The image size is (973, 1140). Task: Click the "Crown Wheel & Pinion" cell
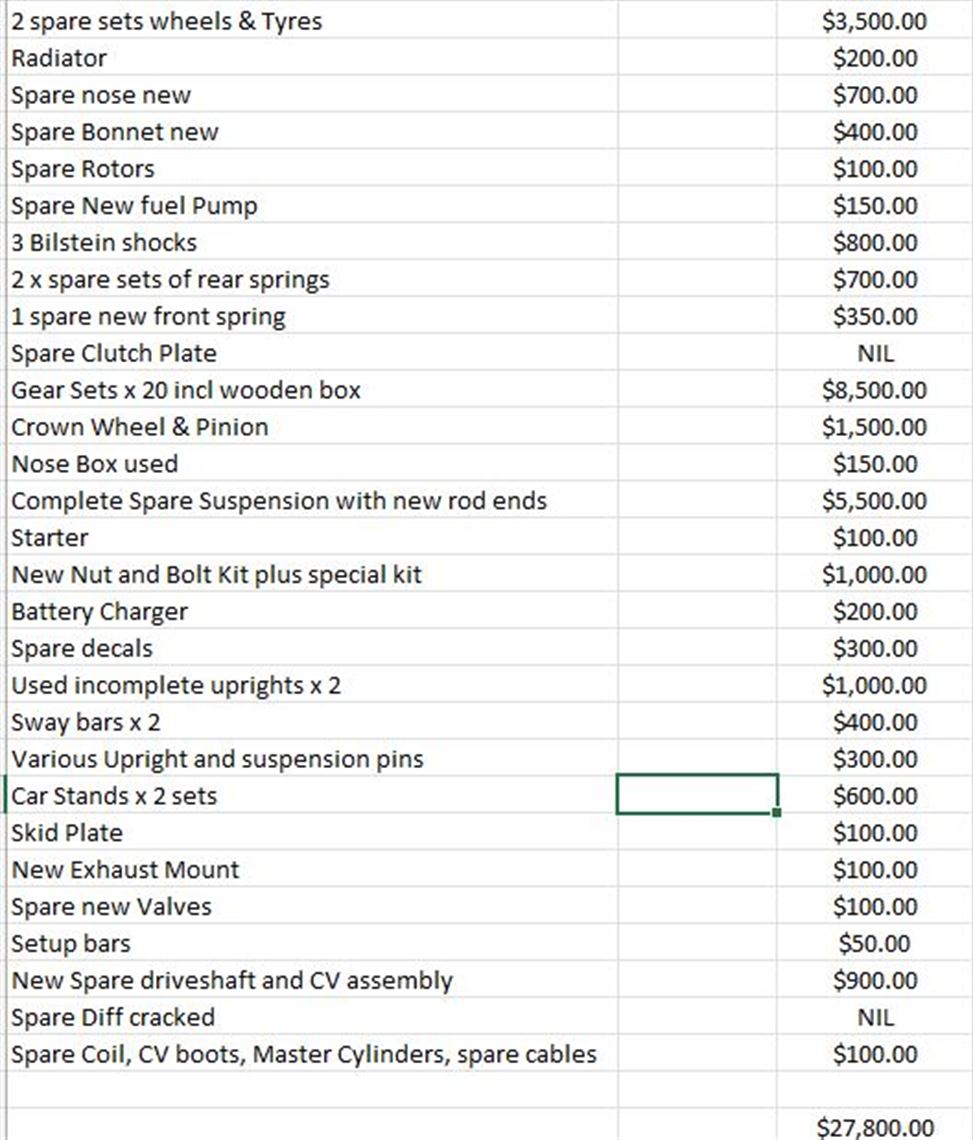(x=140, y=427)
